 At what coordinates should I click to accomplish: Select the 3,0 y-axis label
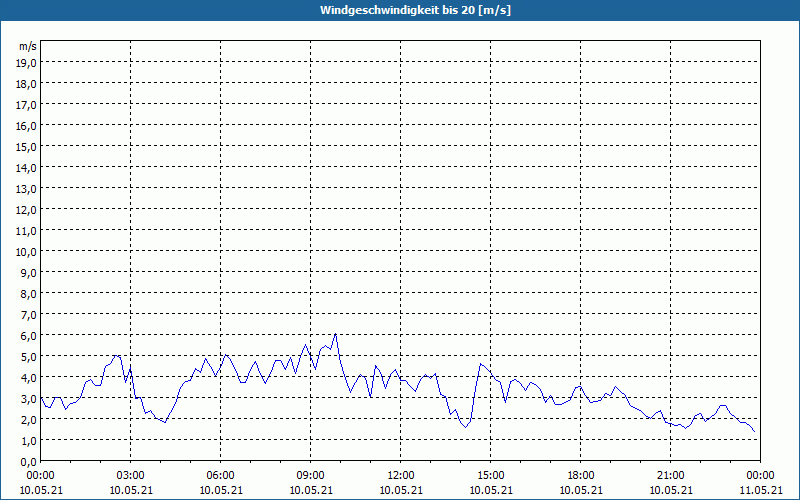pyautogui.click(x=29, y=398)
